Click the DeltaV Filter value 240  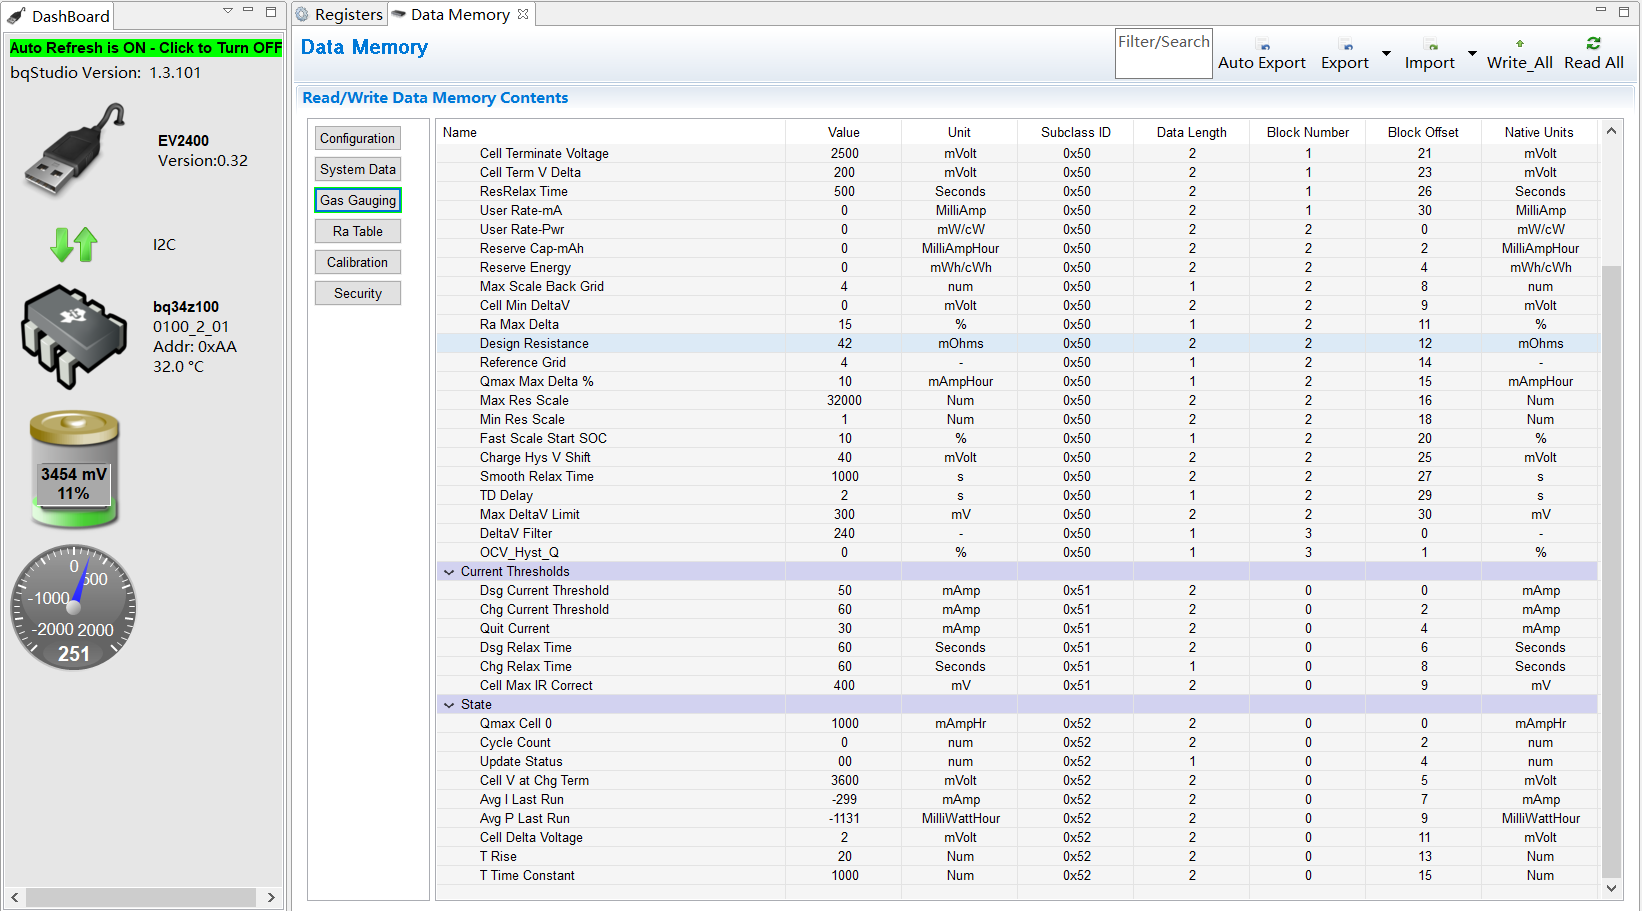[844, 533]
